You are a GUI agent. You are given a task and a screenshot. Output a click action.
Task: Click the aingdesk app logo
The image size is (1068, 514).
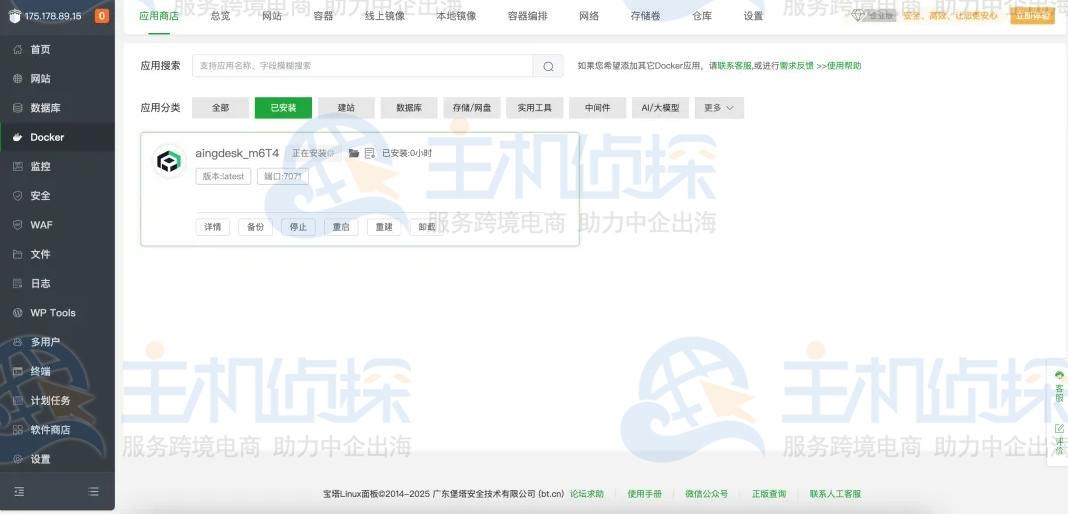(x=169, y=161)
